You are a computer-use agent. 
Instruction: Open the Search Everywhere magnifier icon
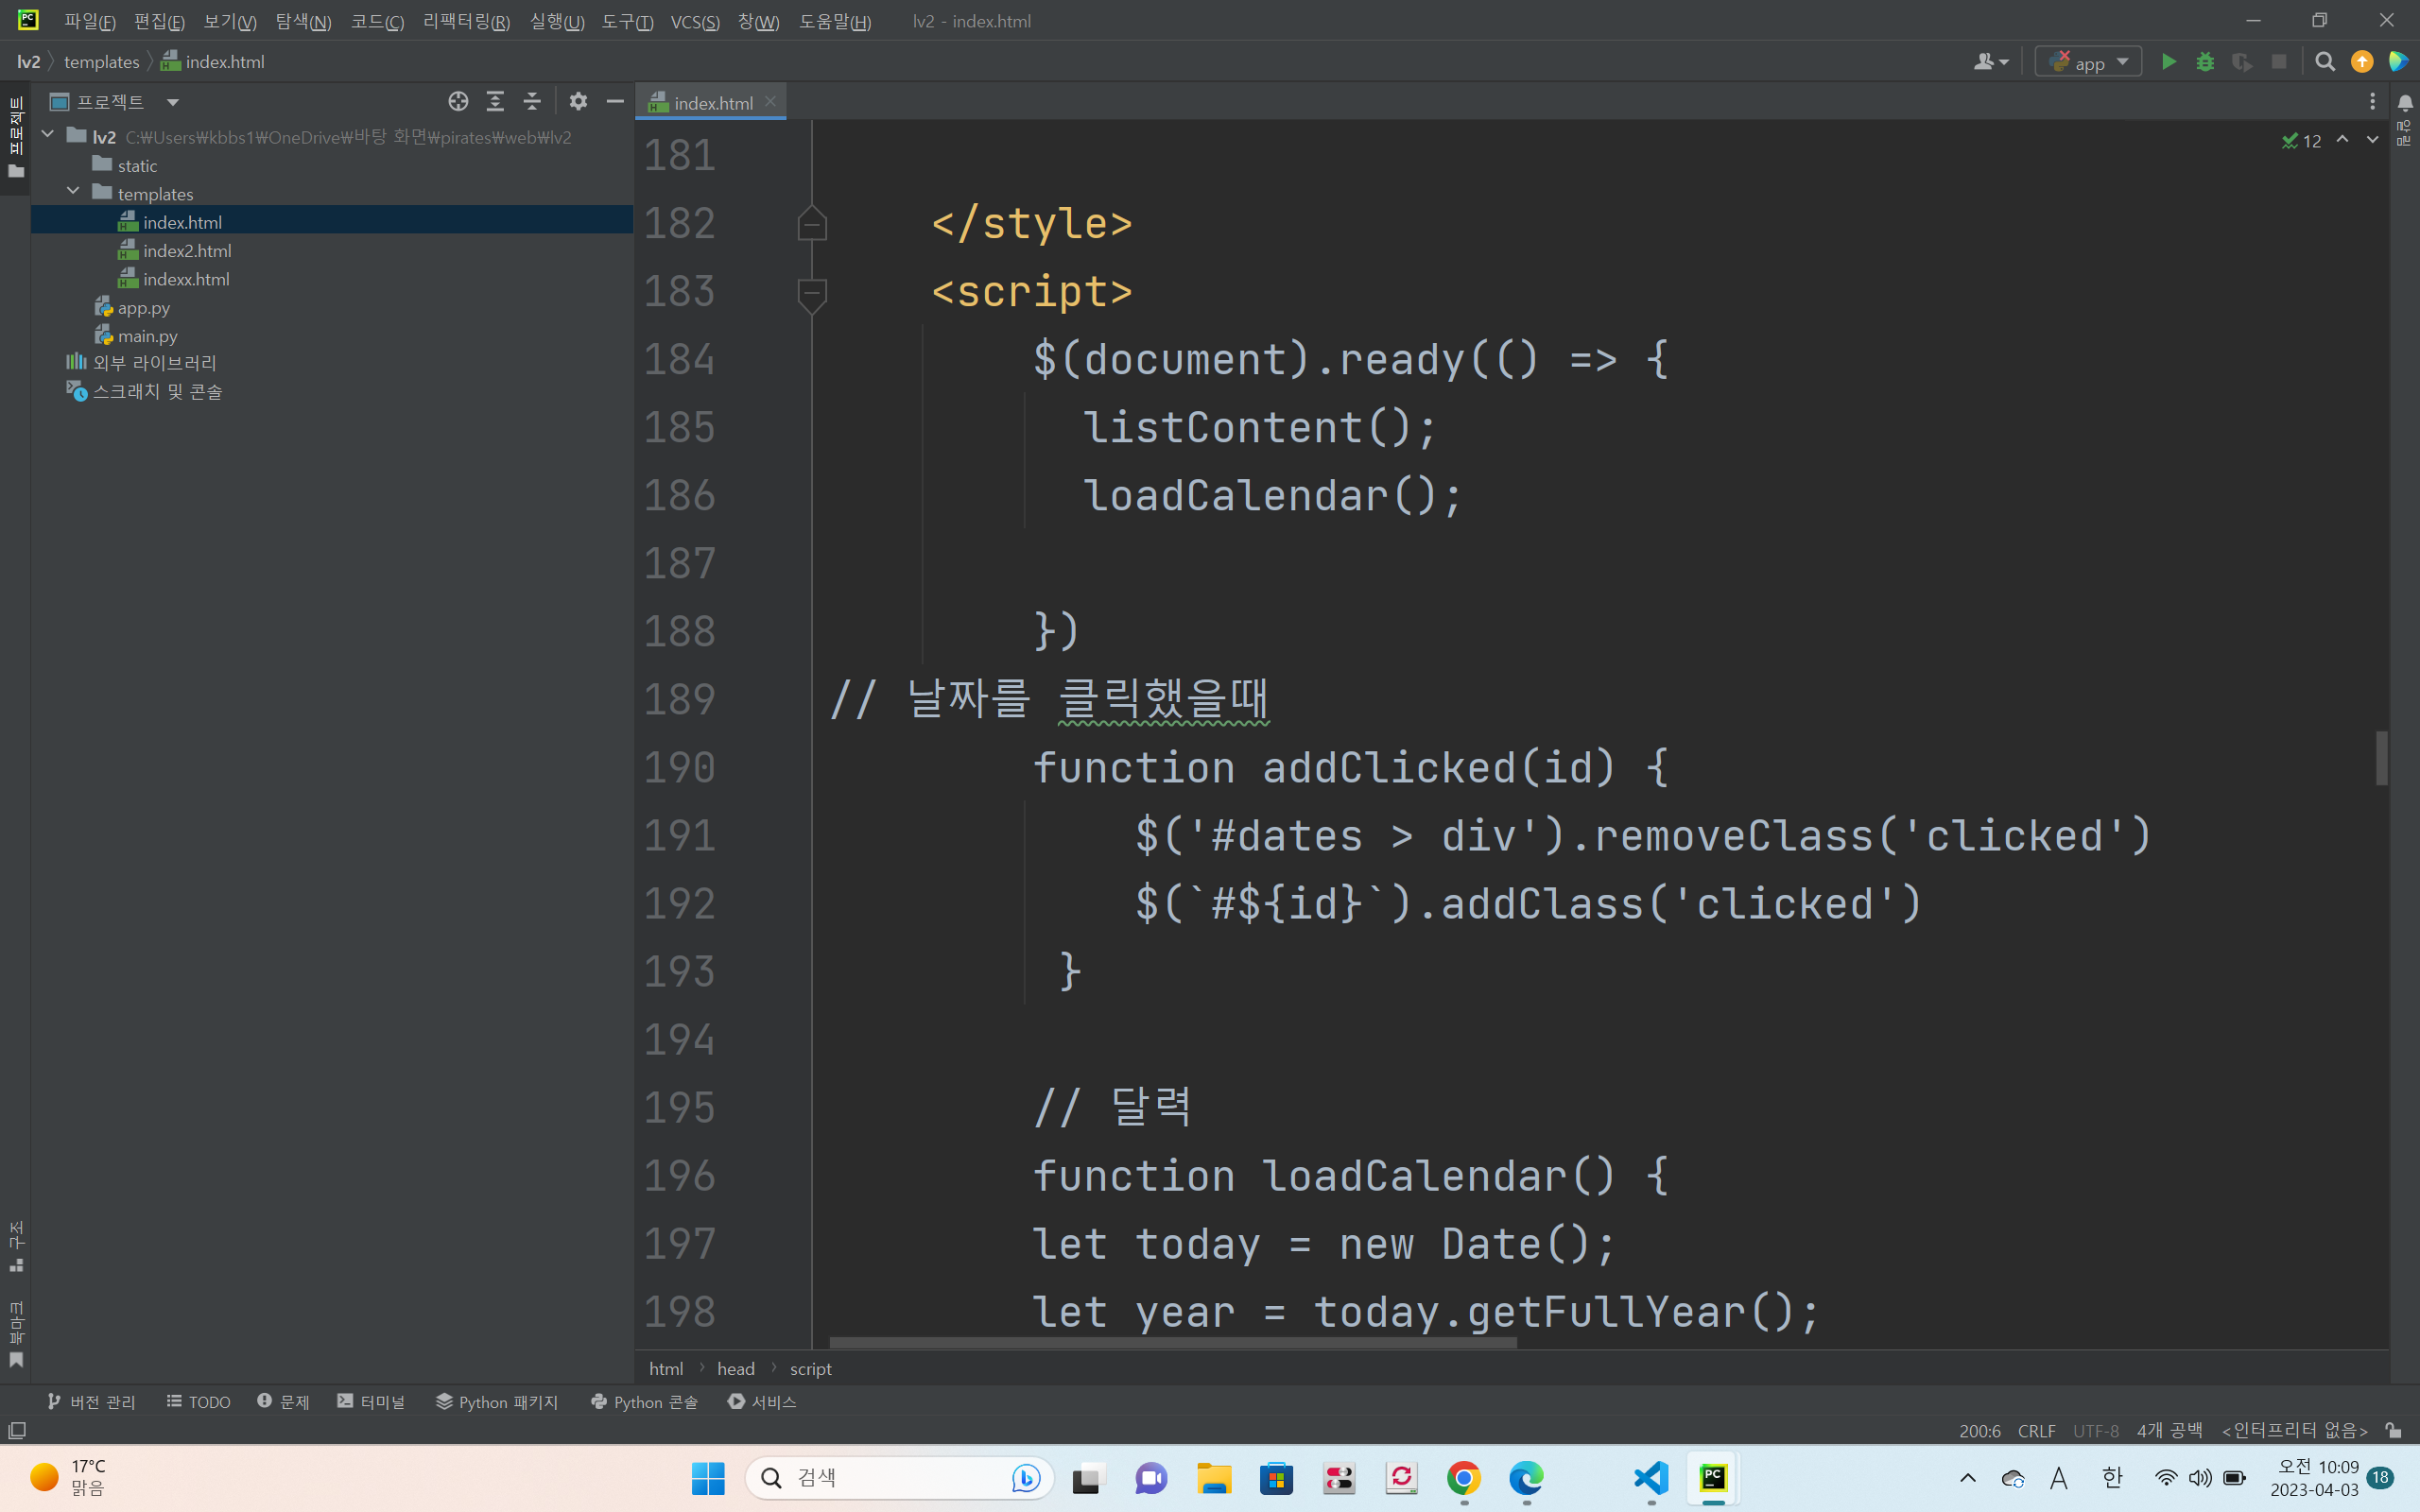pyautogui.click(x=2325, y=62)
